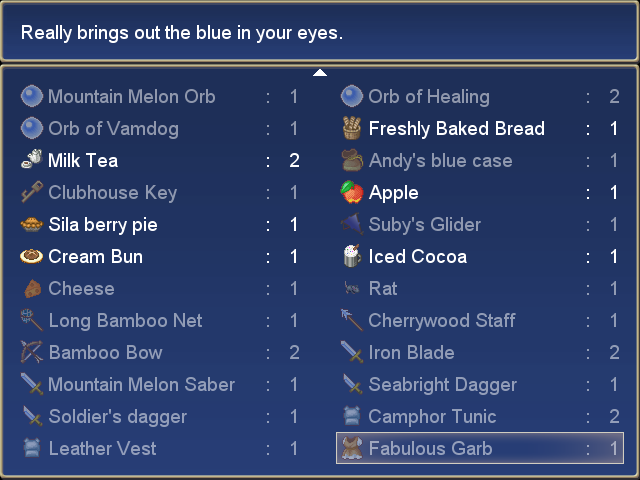Select the Mountain Melon Saber entry
Viewport: 640px width, 480px height.
tap(160, 384)
